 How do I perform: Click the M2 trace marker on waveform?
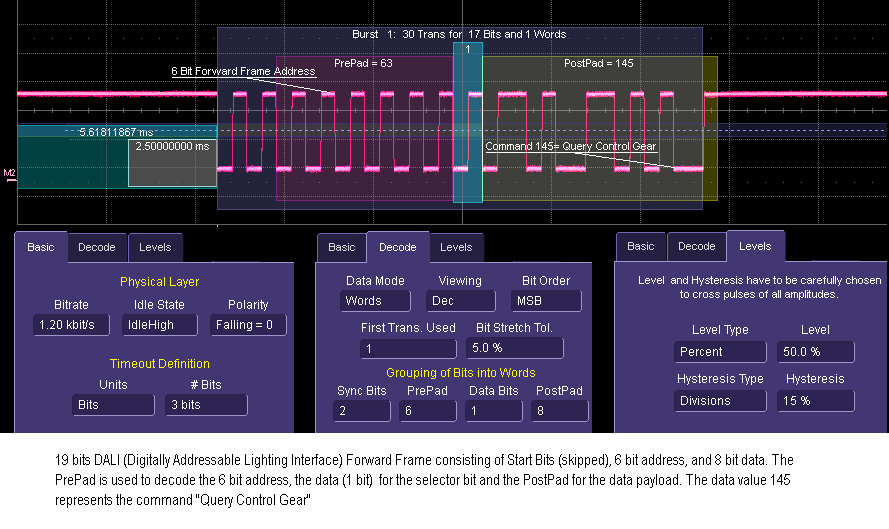10,176
